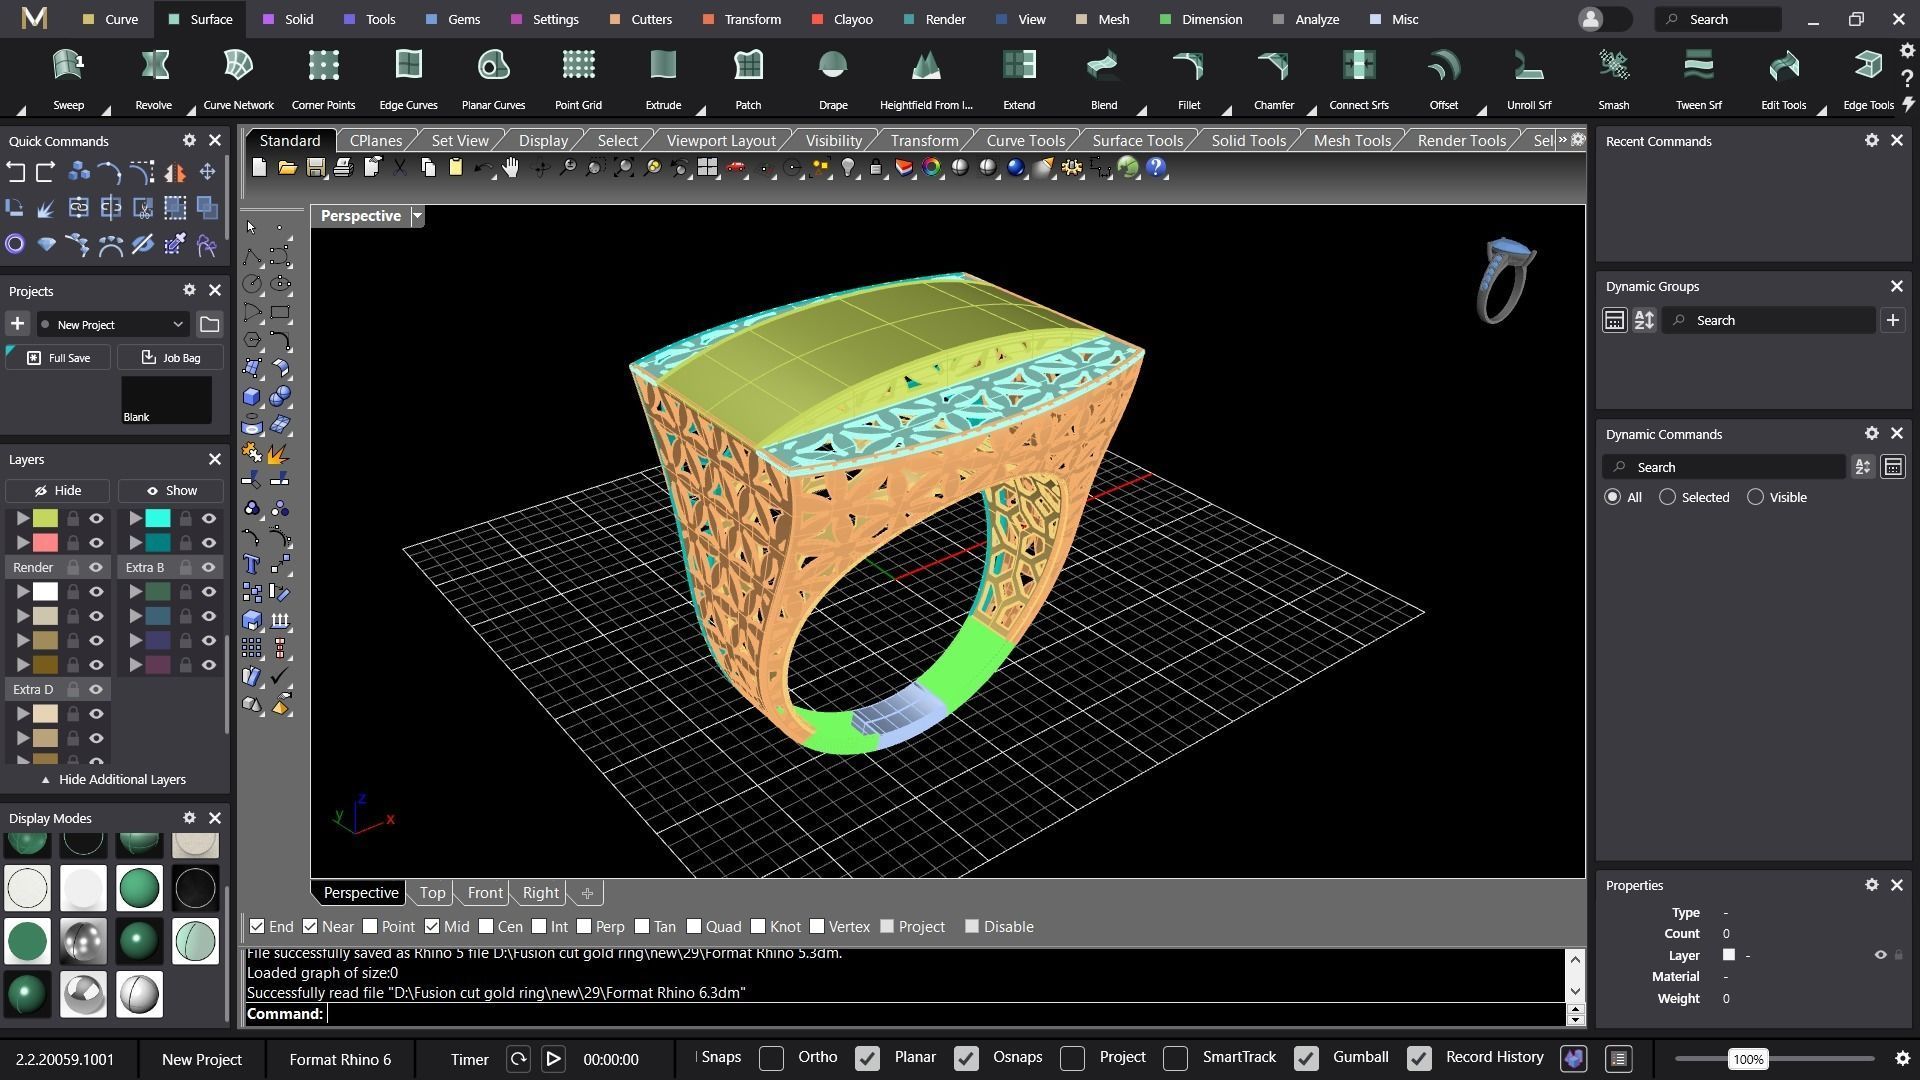Toggle the Ortho checkbox
This screenshot has width=1920, height=1080.
click(771, 1058)
